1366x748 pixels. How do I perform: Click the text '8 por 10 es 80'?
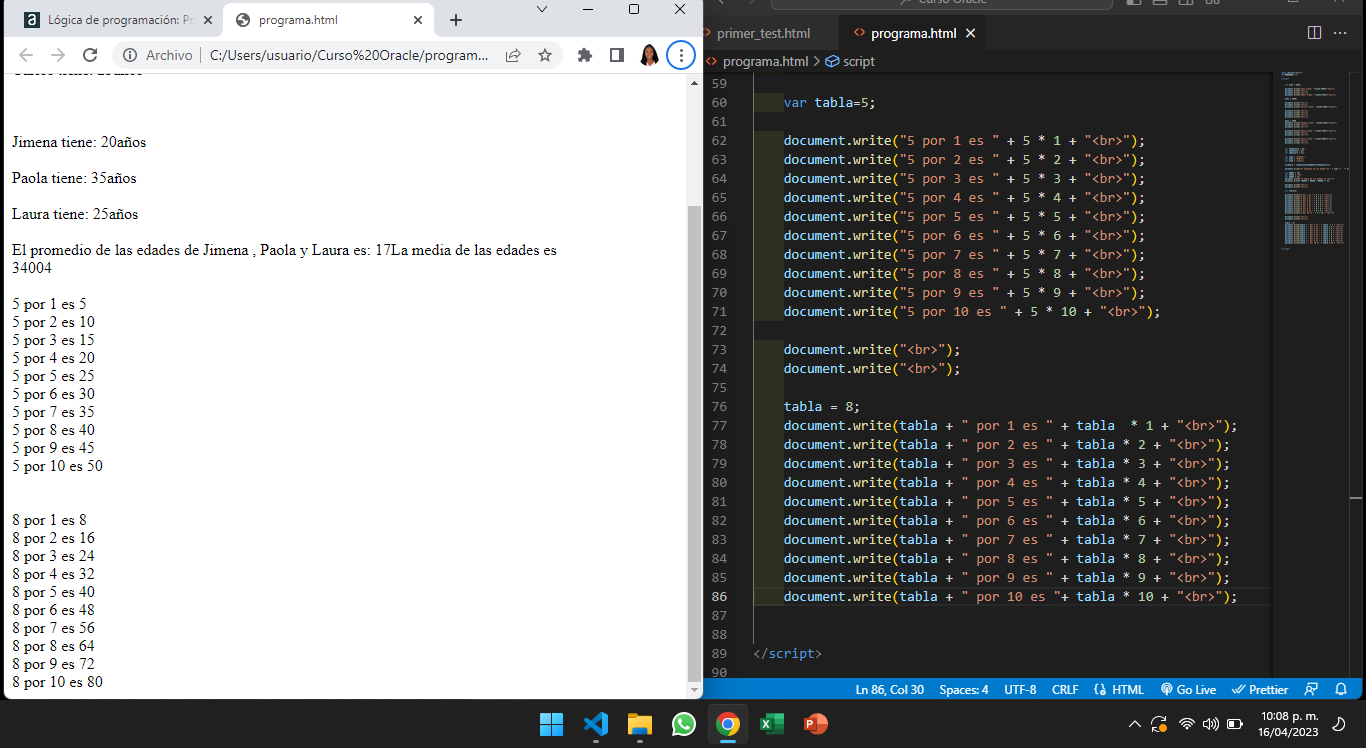click(x=57, y=682)
